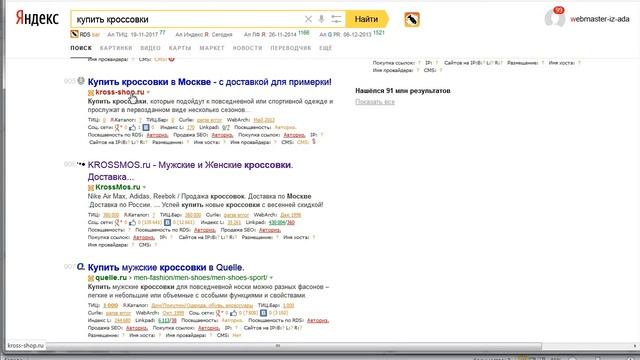Click Google+ icon in kross-shop.ru stats
Image resolution: width=640 pixels, height=360 pixels.
click(x=118, y=128)
